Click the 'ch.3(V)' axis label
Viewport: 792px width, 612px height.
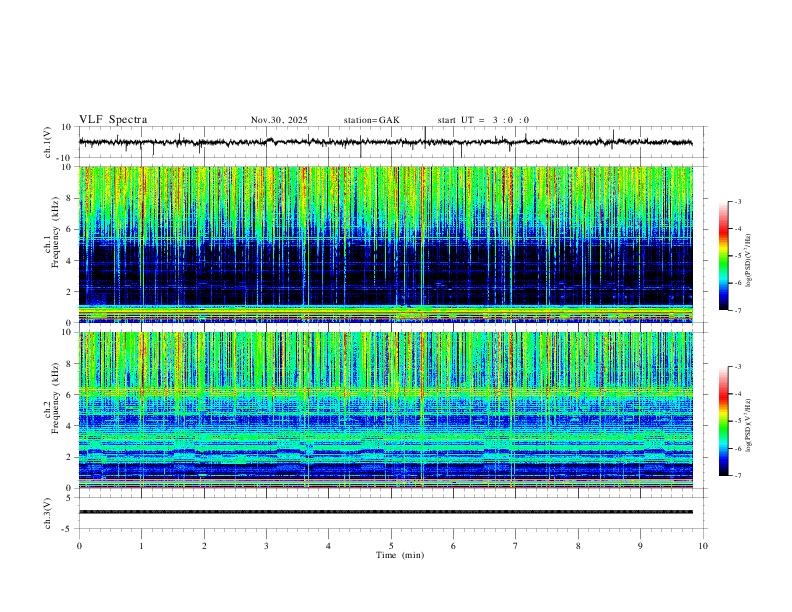[x=48, y=514]
